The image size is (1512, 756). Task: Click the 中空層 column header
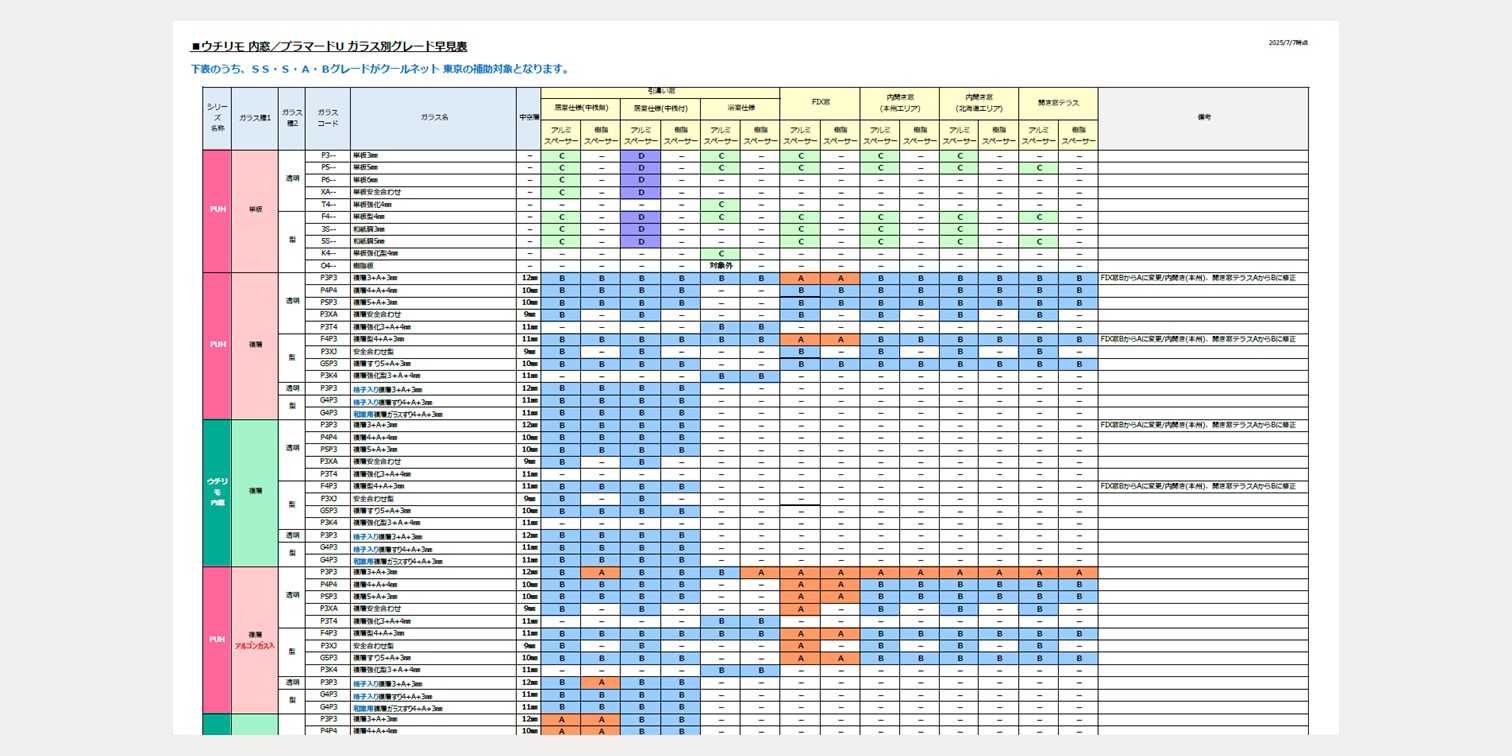(x=529, y=118)
